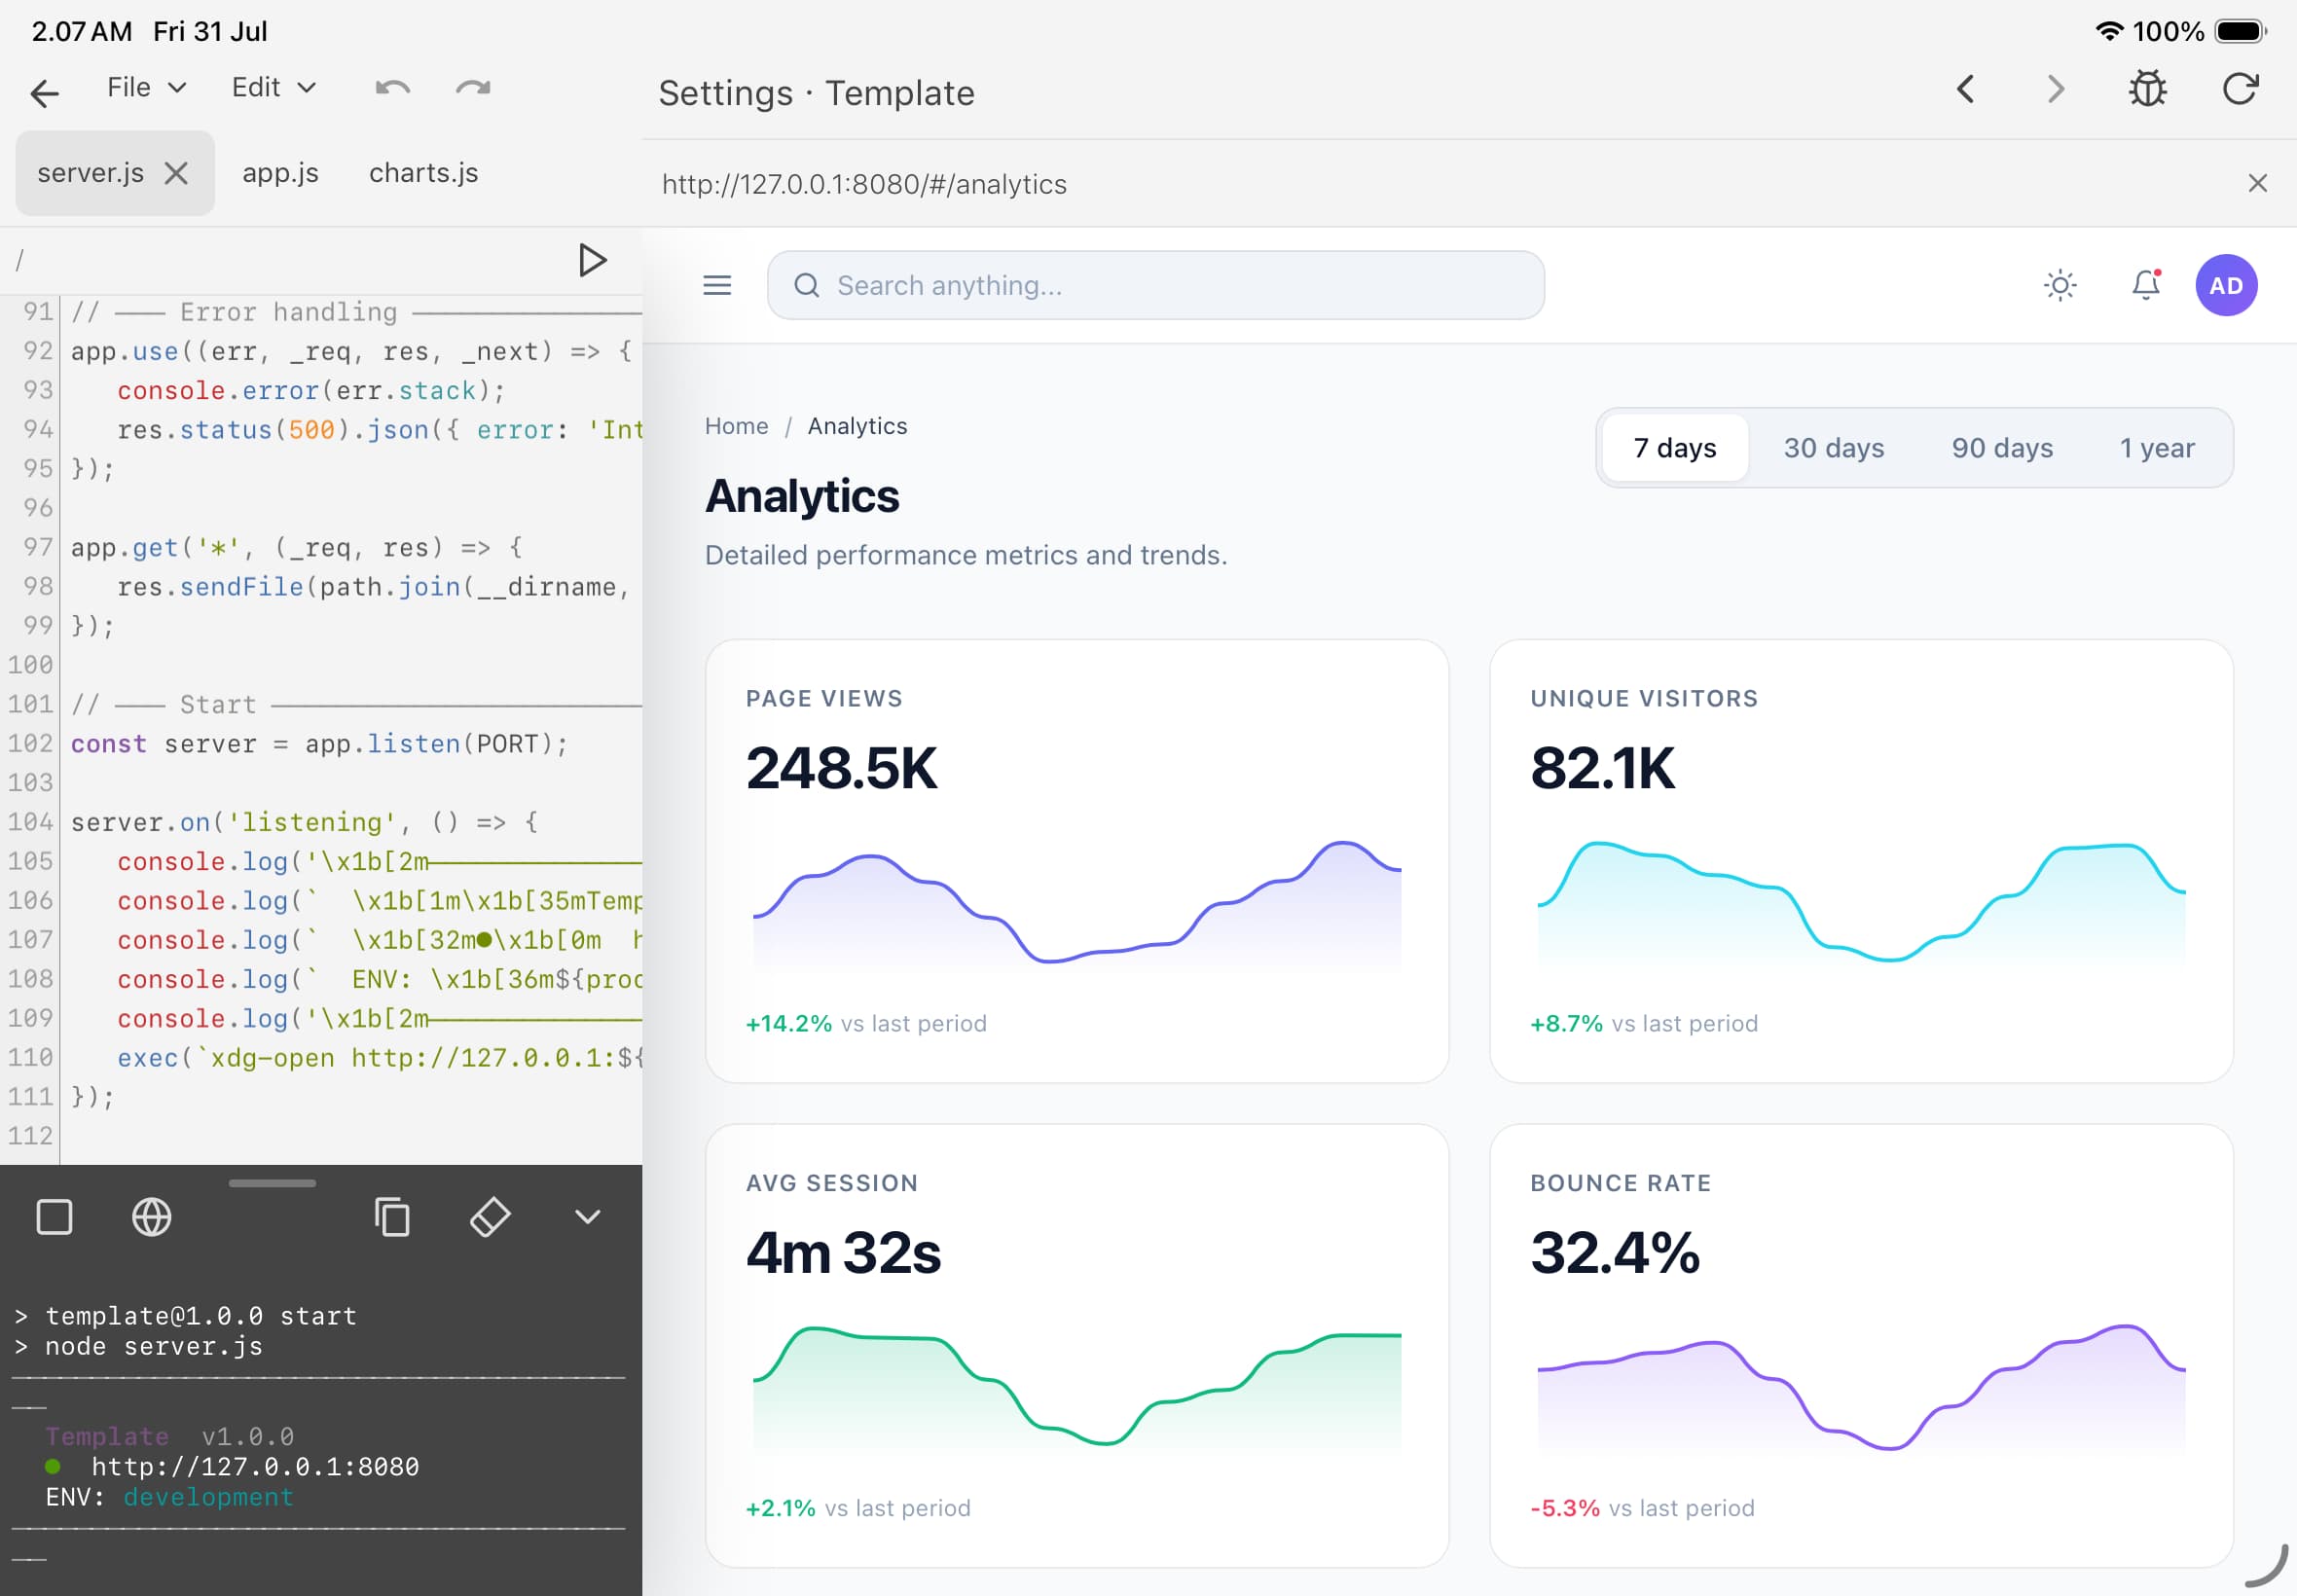The height and width of the screenshot is (1596, 2297).
Task: Click the path slash breadcrumb above code
Action: 19,260
